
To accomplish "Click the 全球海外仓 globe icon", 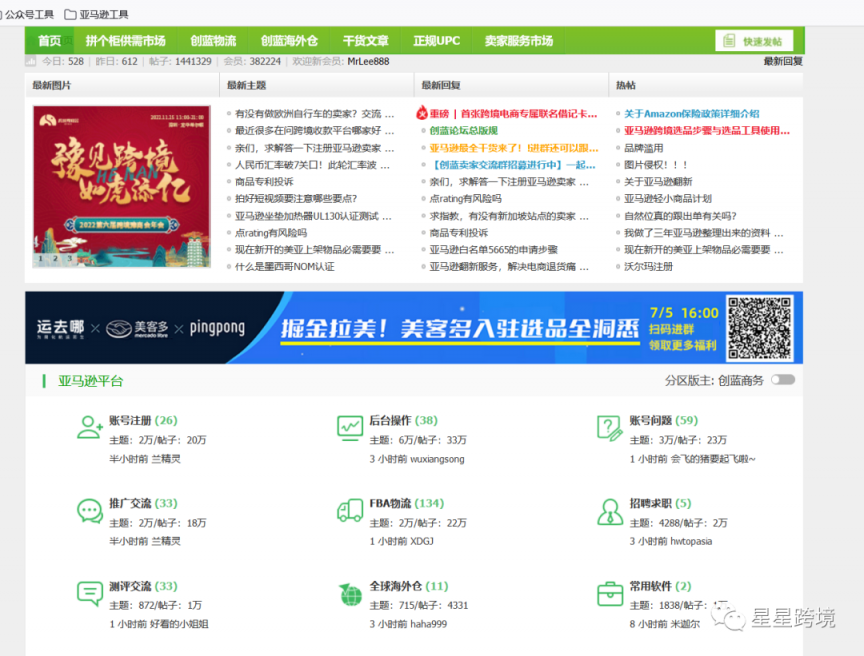I will (x=350, y=594).
